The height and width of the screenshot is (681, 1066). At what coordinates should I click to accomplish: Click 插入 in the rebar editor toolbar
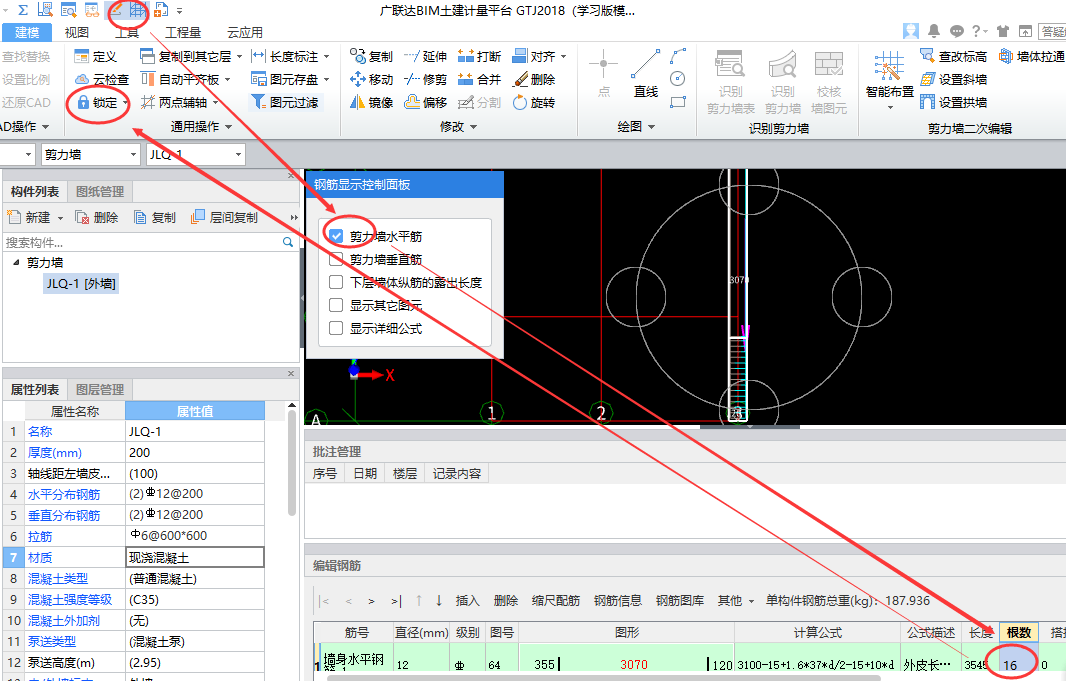[x=468, y=601]
